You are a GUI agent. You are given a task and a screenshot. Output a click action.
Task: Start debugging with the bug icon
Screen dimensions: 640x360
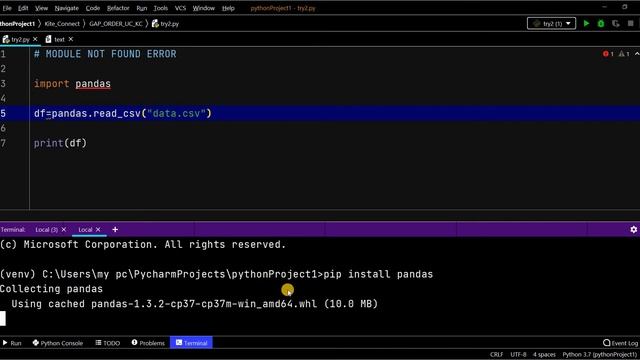[601, 23]
